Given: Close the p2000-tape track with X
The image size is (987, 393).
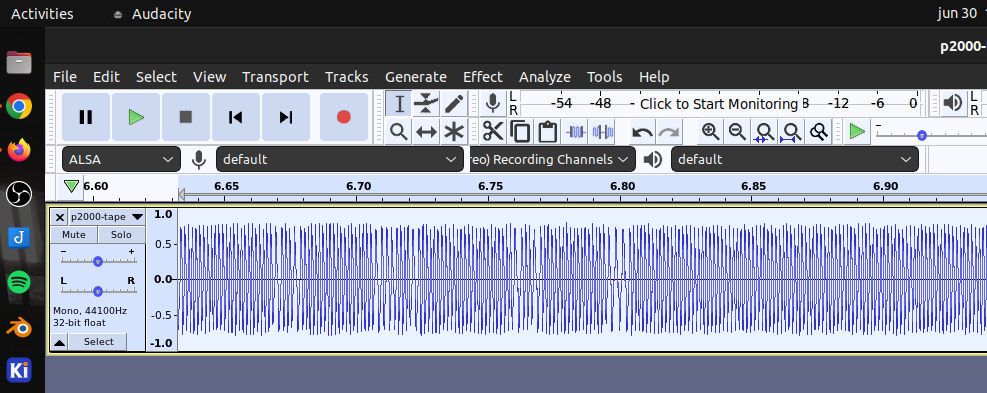Looking at the screenshot, I should [x=60, y=217].
